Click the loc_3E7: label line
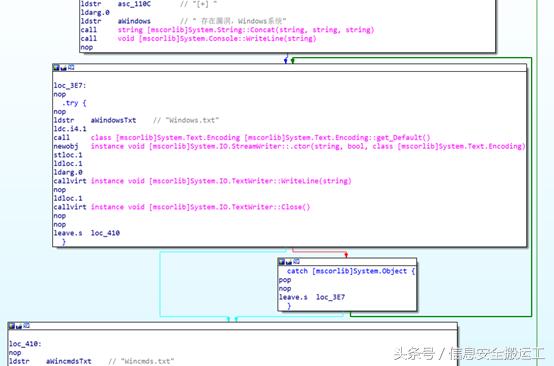Screen dimensions: 554x366 tap(70, 85)
